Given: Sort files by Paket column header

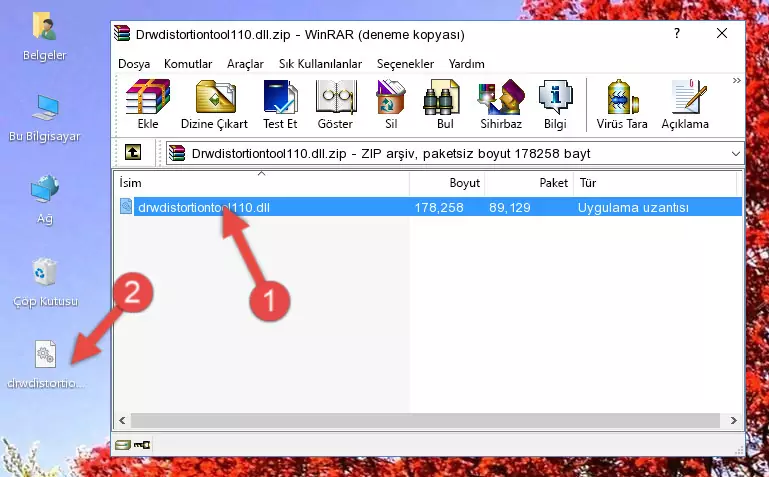Looking at the screenshot, I should coord(529,183).
